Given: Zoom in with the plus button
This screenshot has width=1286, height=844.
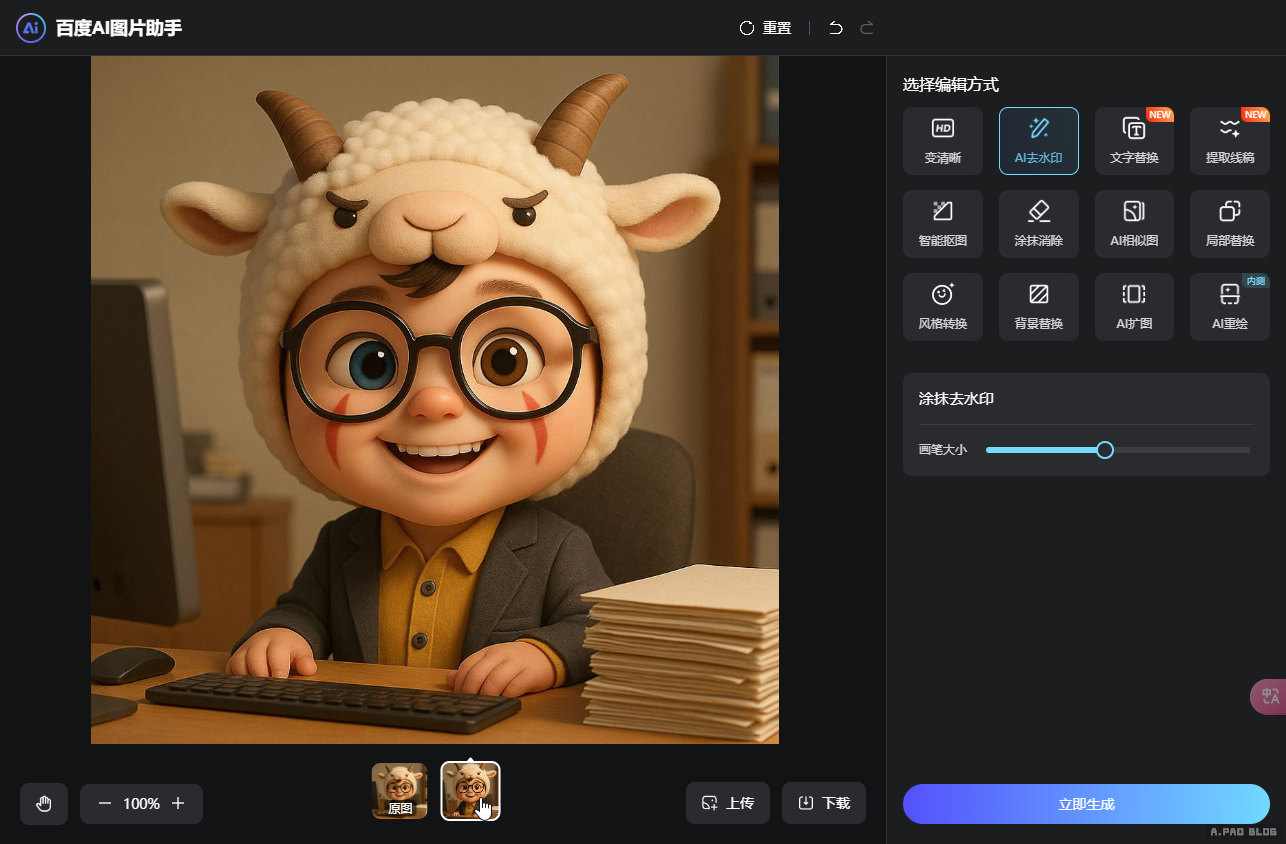Looking at the screenshot, I should [178, 803].
